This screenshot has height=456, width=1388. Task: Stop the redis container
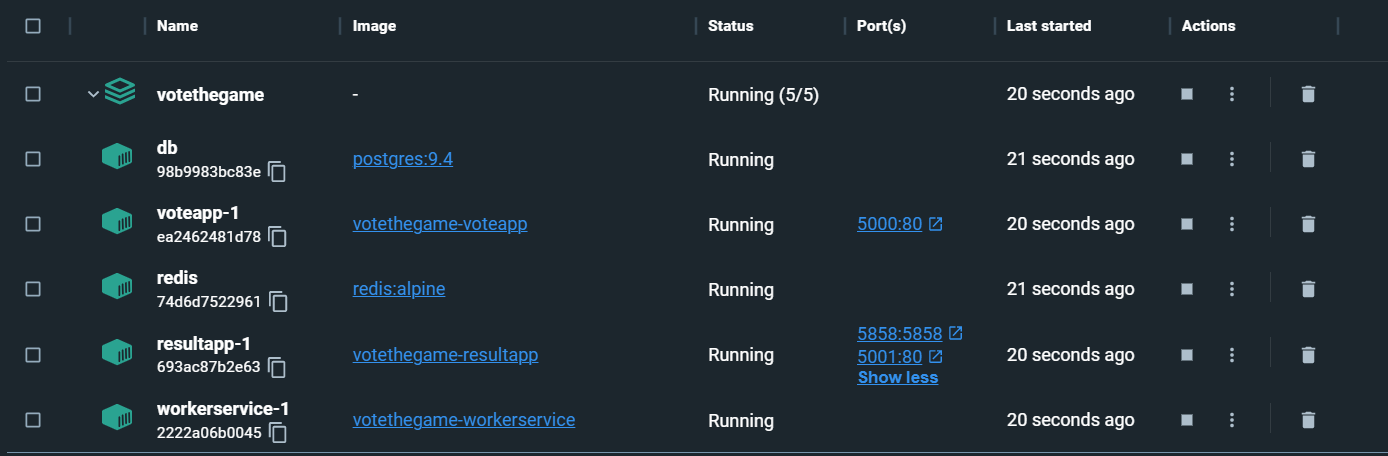click(x=1187, y=289)
